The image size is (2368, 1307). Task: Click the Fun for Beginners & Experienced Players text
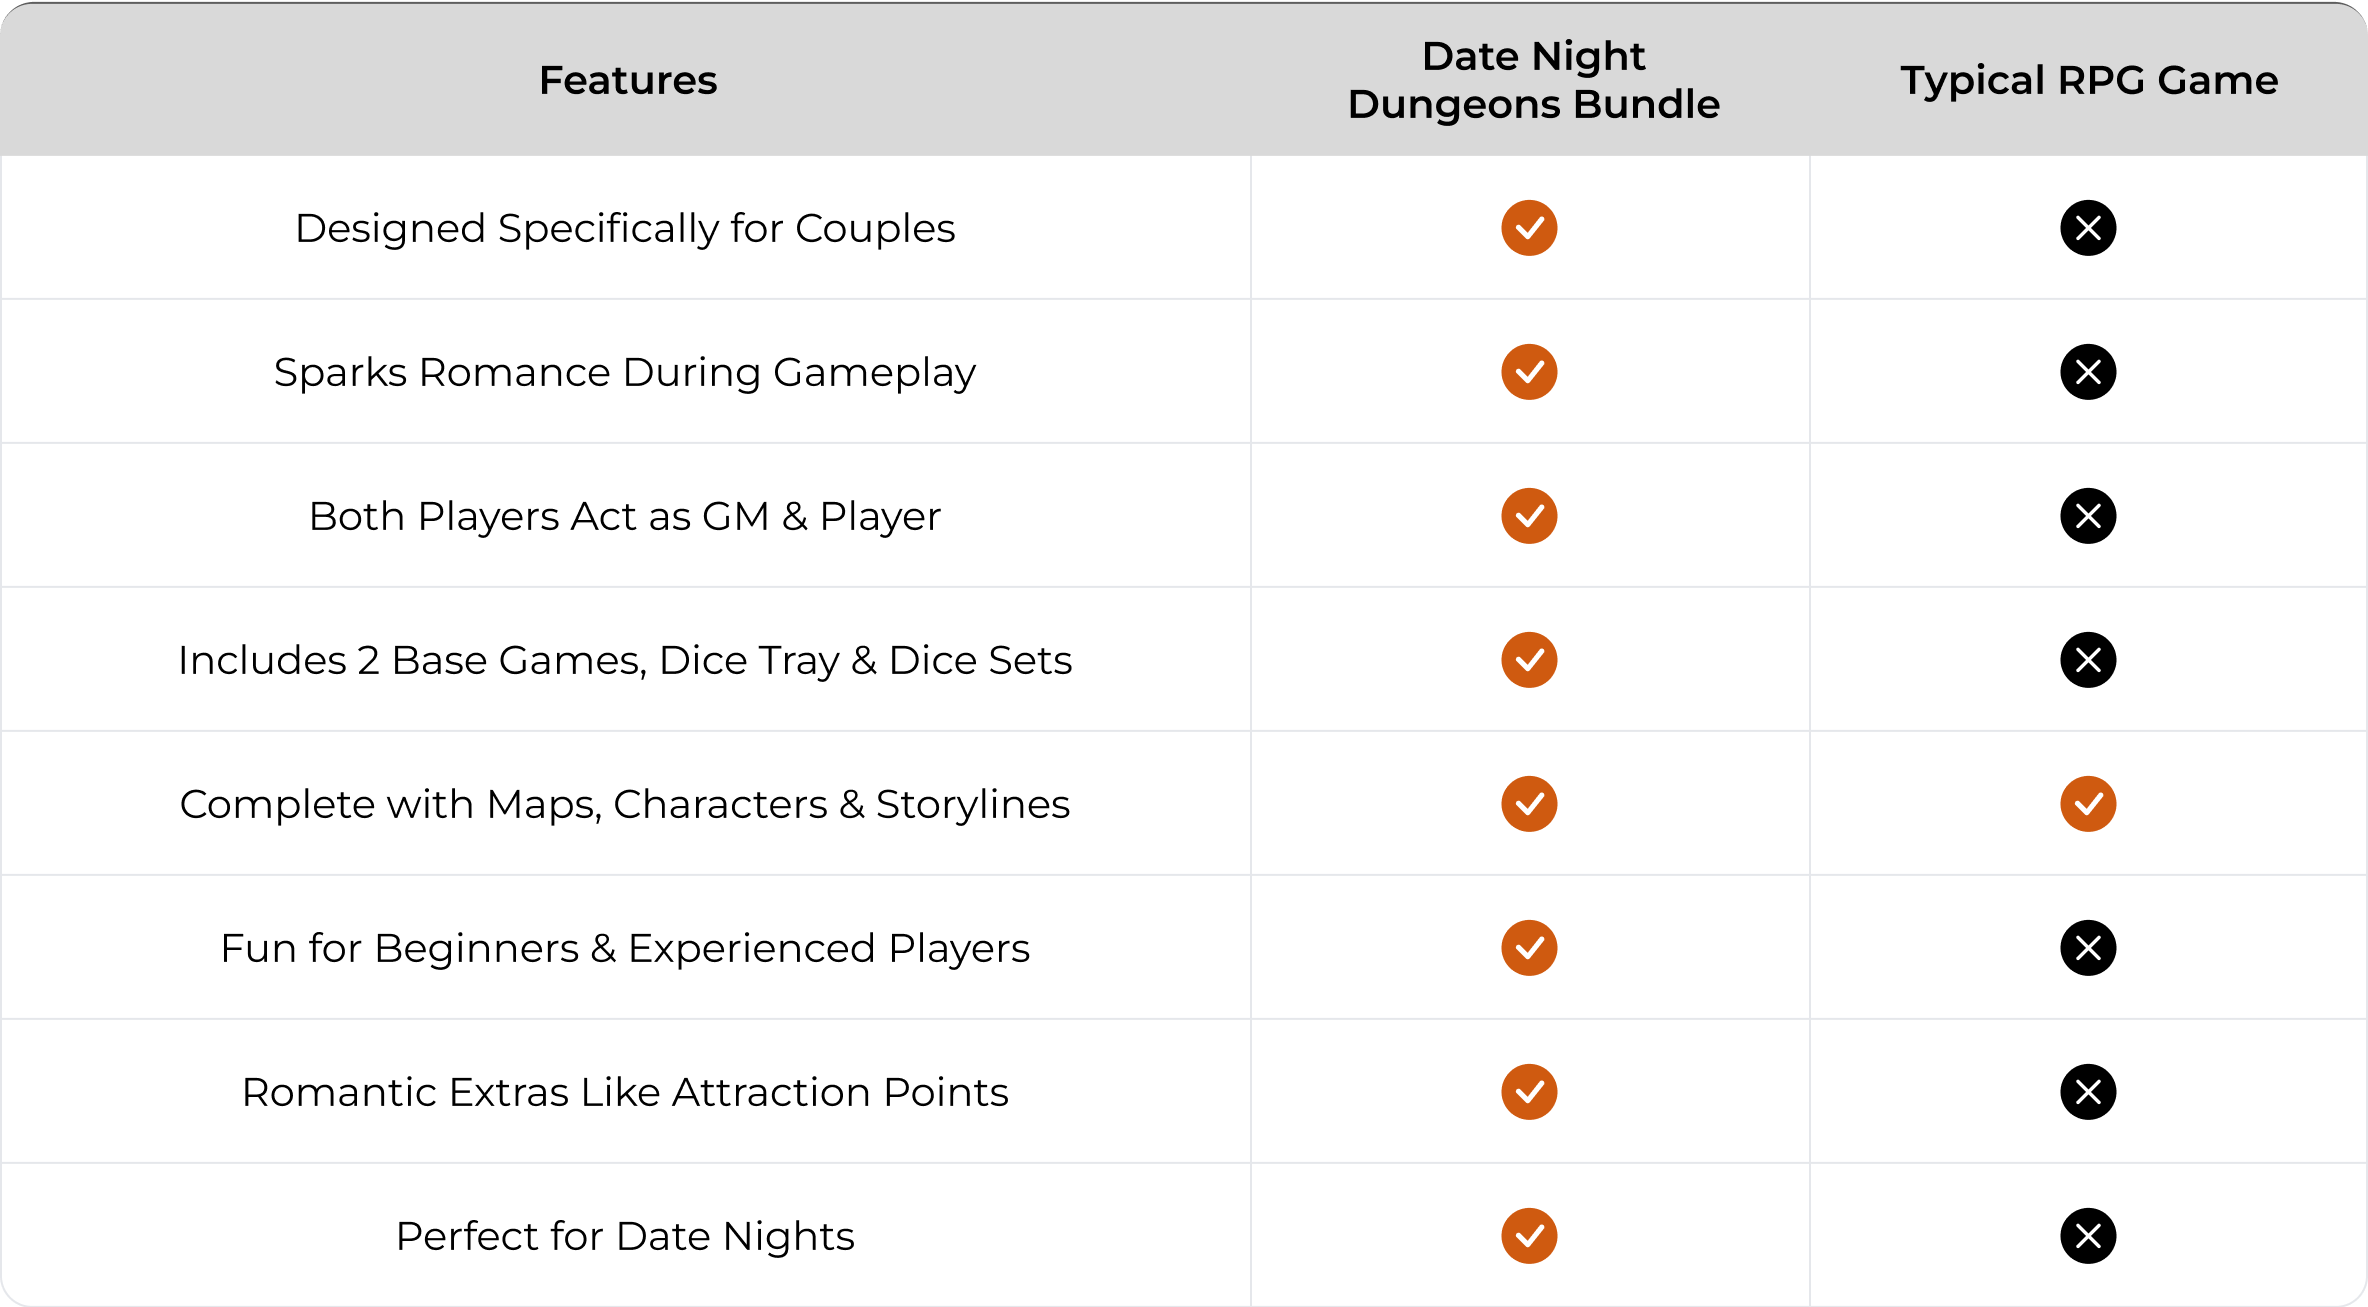(625, 948)
